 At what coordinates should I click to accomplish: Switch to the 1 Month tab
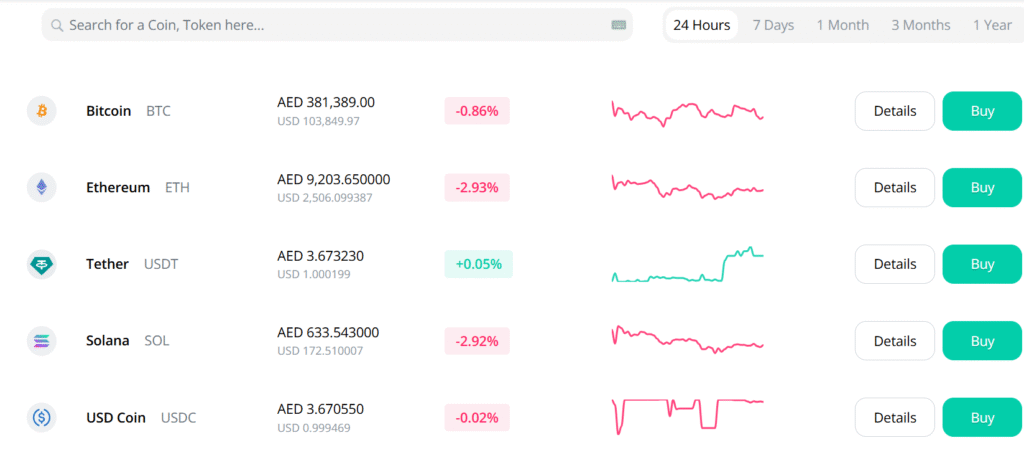point(842,25)
